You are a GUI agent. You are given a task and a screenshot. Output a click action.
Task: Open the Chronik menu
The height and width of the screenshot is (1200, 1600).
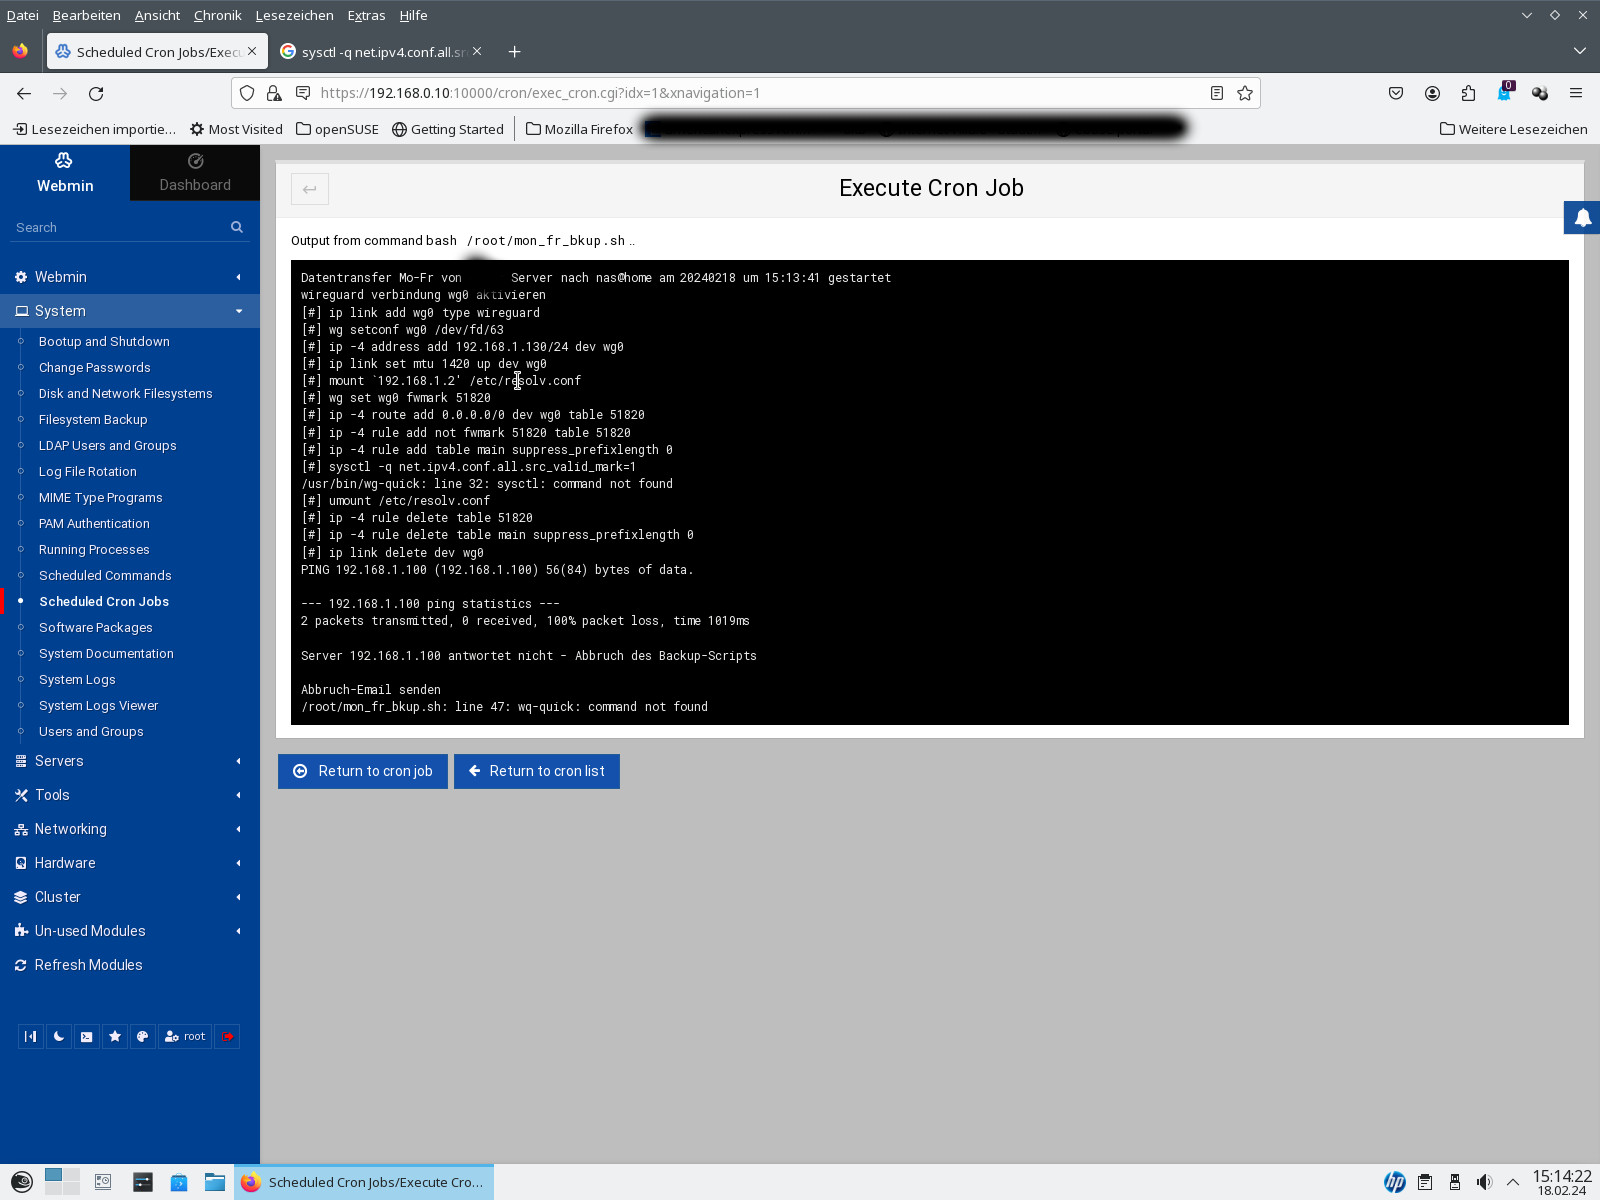pos(218,15)
